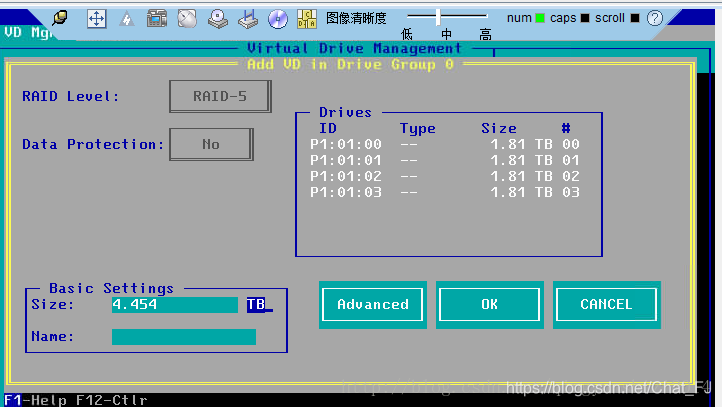This screenshot has width=722, height=407.
Task: Click the pushpin icon in the KVM toolbar
Action: tap(60, 18)
